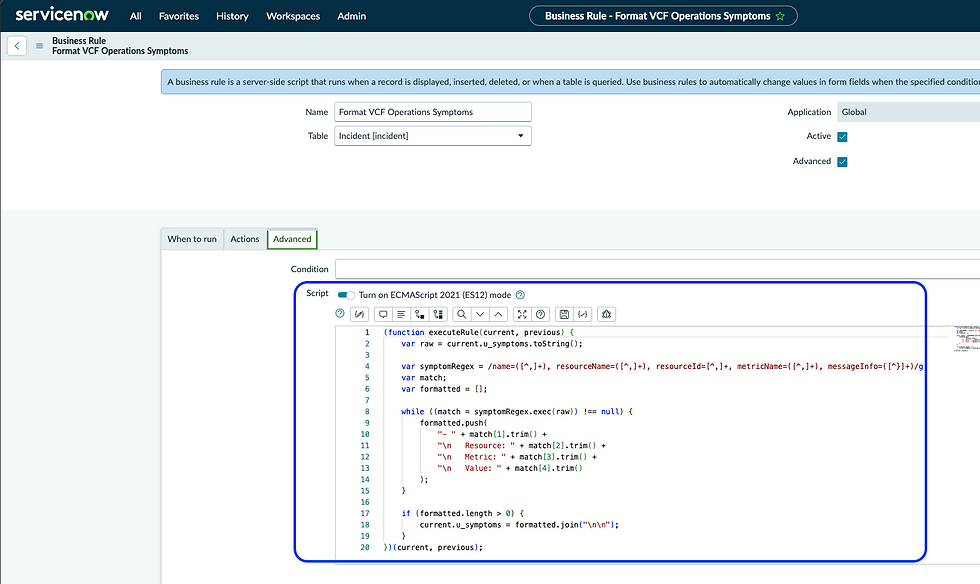Toggle comment on selected script lines
Viewport: 980px width, 584px height.
point(383,315)
